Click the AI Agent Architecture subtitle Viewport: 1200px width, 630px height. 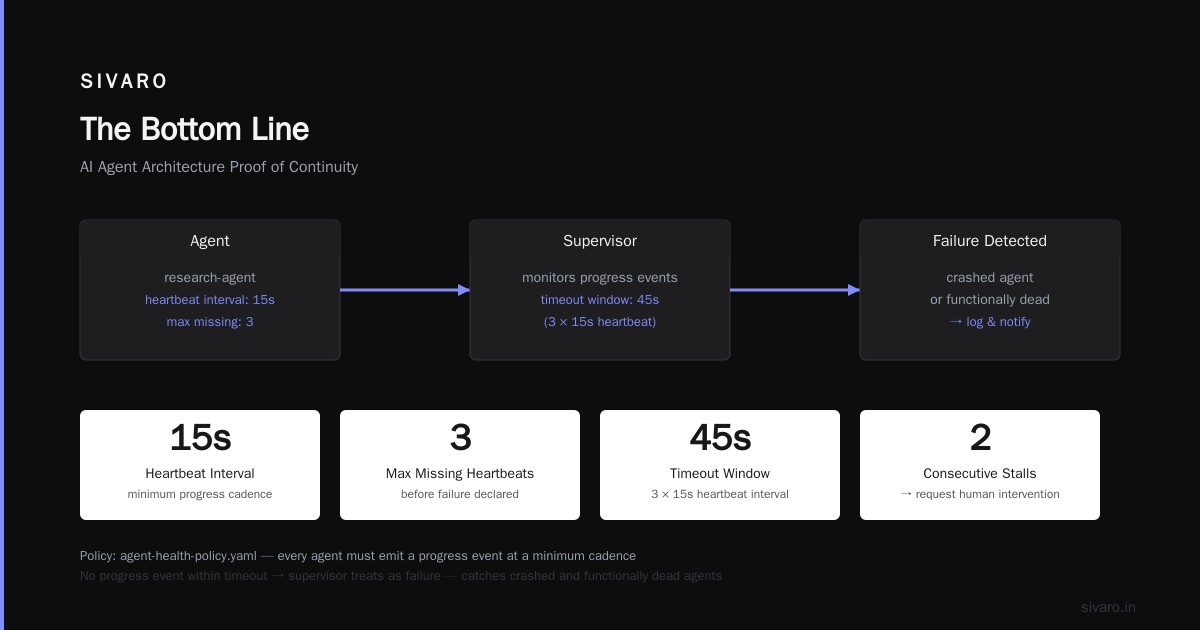click(219, 167)
